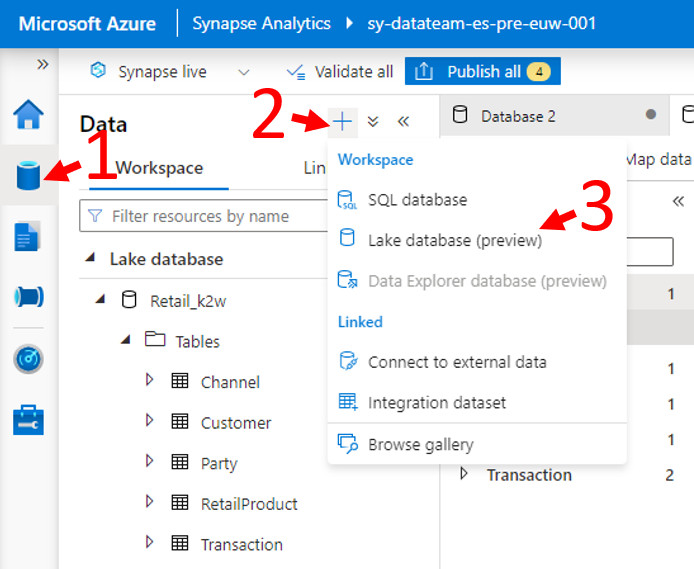This screenshot has width=694, height=569.
Task: Click the Filter resources by name field
Action: [204, 216]
